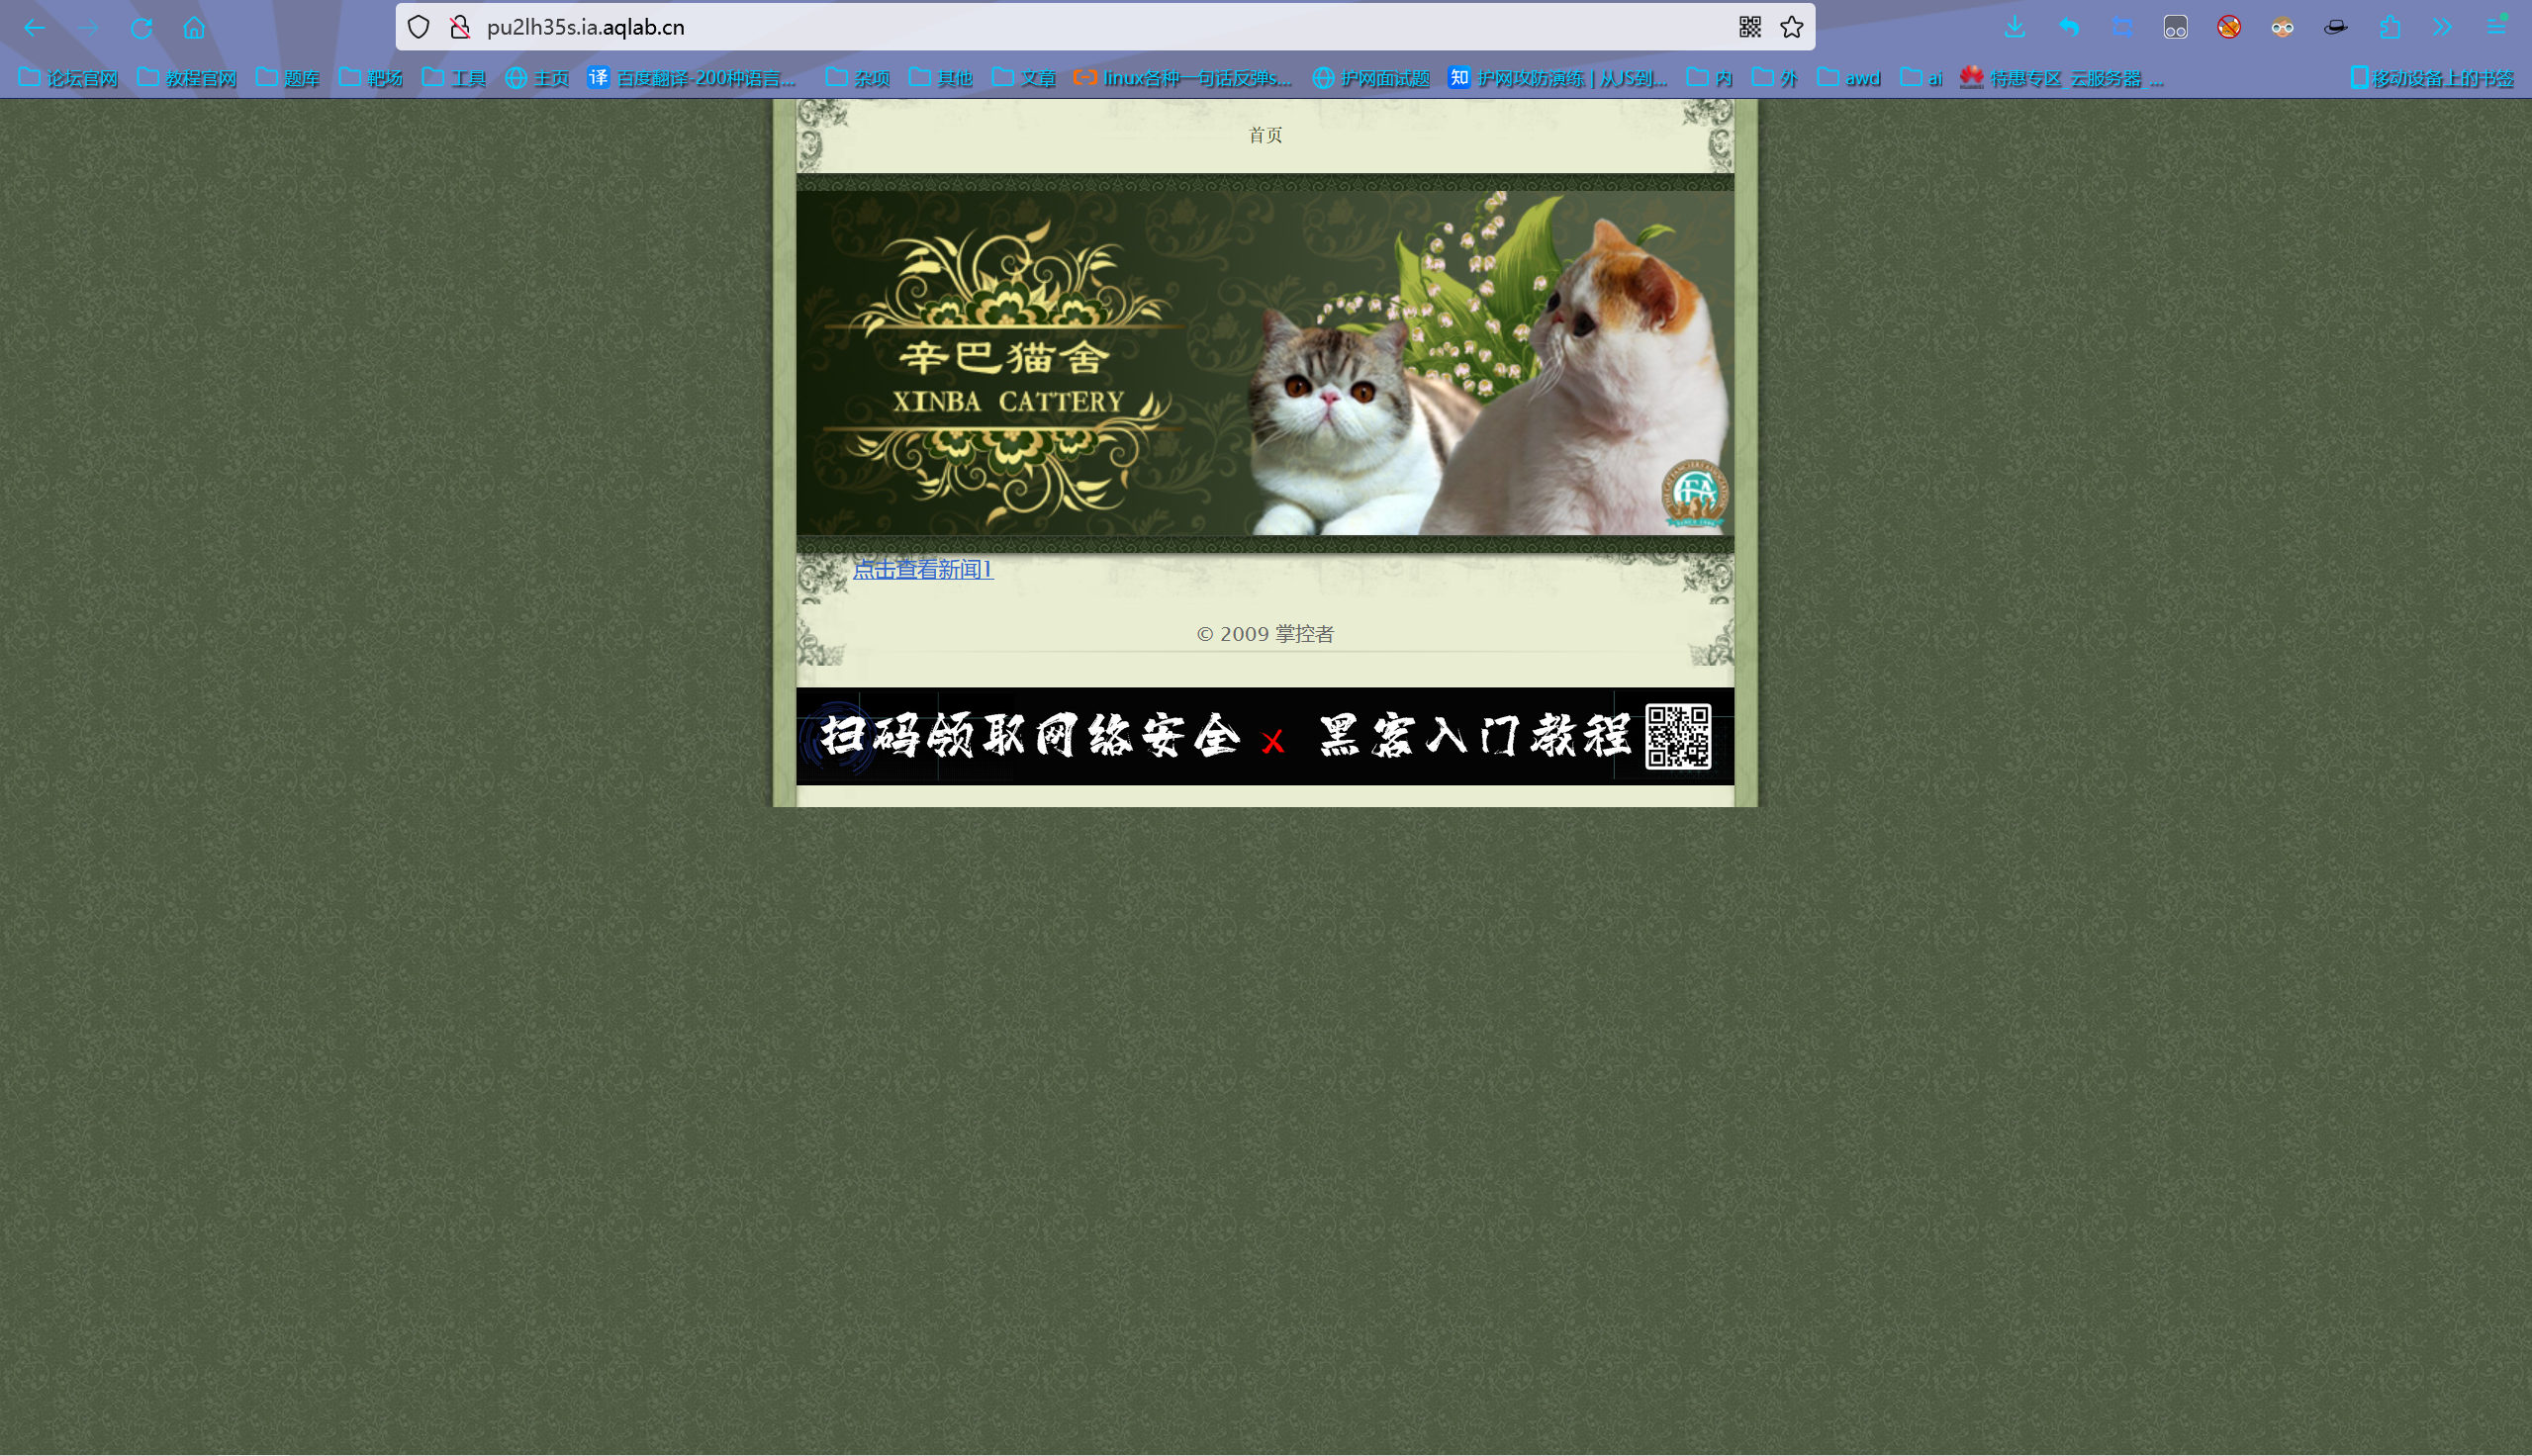Launch the black hat extension
This screenshot has width=2532, height=1456.
[2336, 27]
